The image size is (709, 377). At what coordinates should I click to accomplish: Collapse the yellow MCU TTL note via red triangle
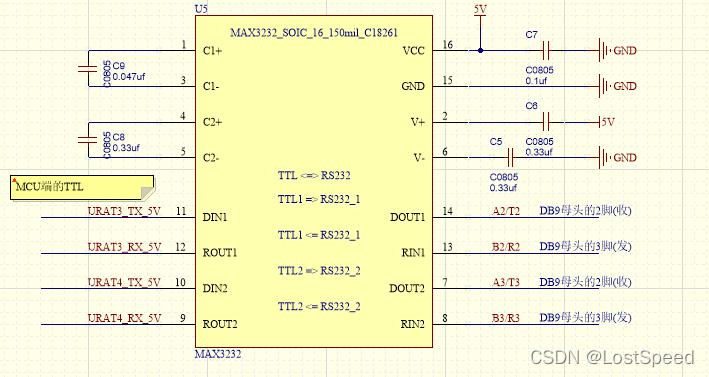click(x=14, y=180)
